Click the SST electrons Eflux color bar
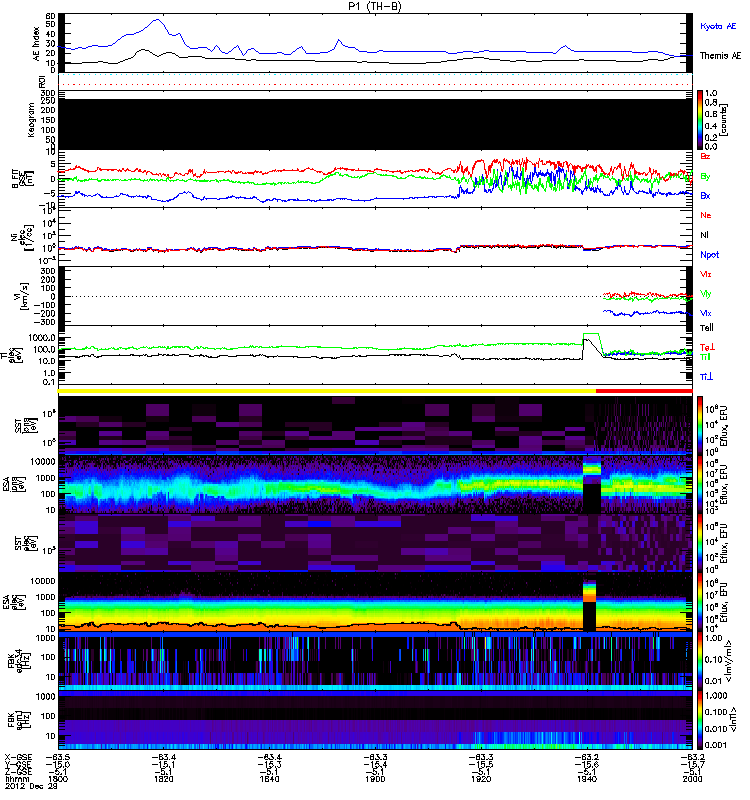 click(x=700, y=543)
